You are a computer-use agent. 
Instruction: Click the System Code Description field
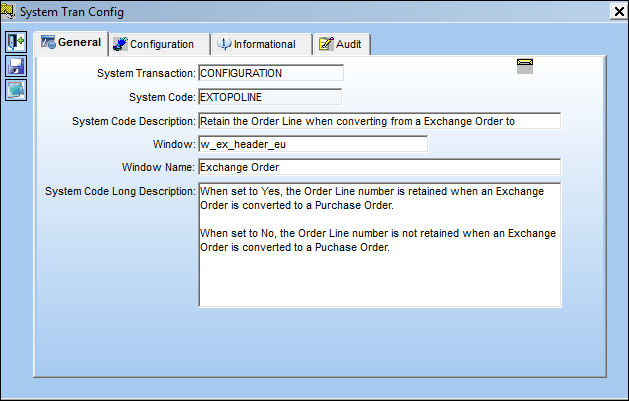pos(379,121)
